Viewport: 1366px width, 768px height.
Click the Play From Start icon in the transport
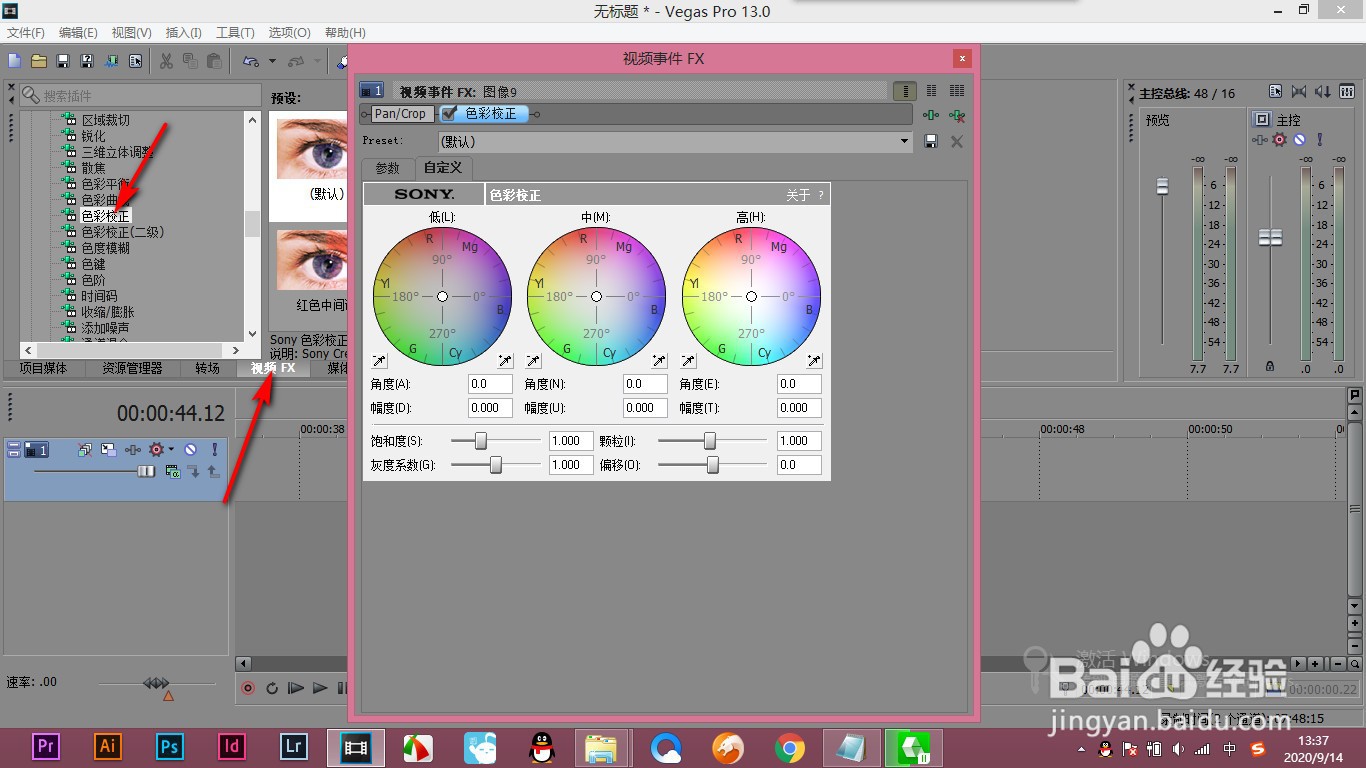(295, 688)
